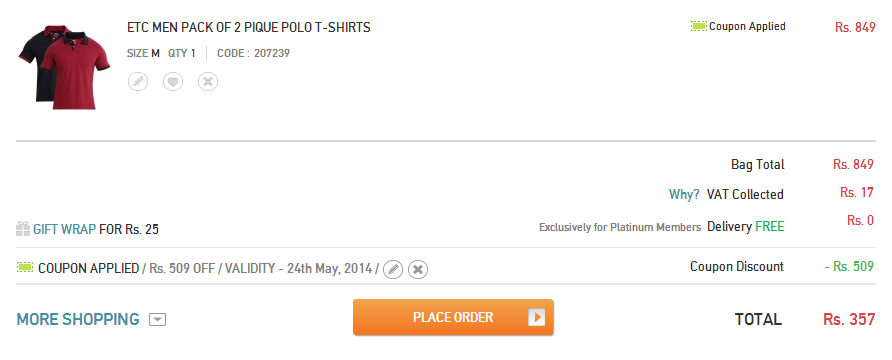Expand the More Shopping dropdown arrow

(x=158, y=320)
